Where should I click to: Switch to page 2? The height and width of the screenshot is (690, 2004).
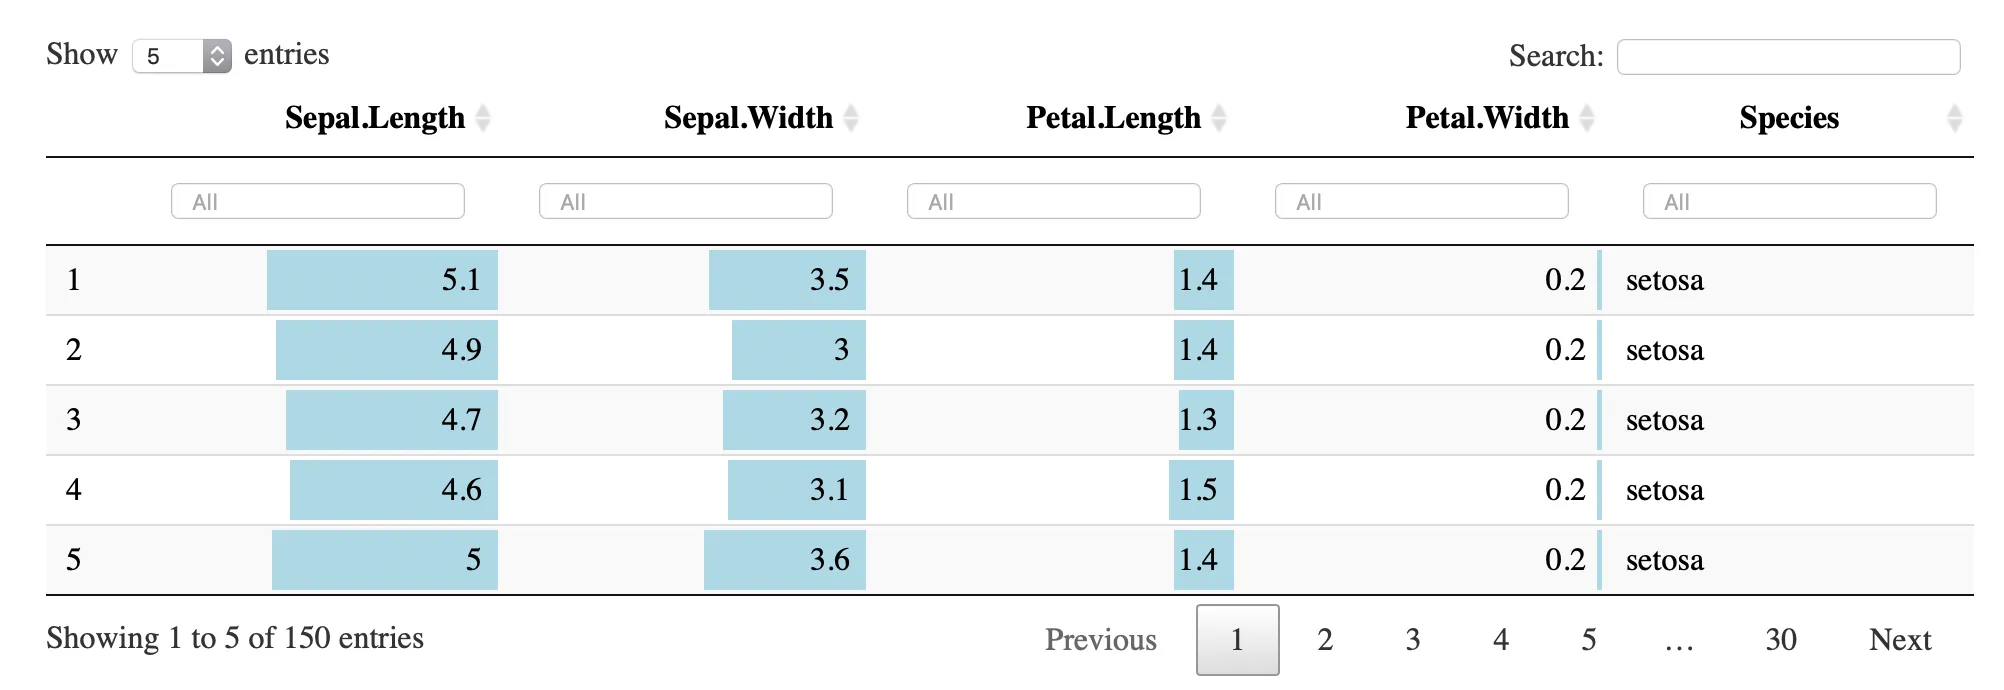pyautogui.click(x=1325, y=640)
